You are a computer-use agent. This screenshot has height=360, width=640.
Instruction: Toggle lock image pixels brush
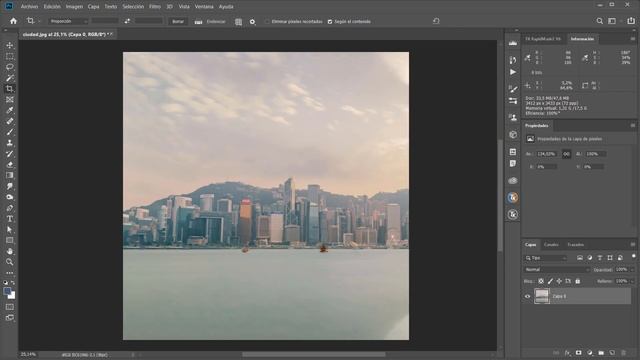550,281
